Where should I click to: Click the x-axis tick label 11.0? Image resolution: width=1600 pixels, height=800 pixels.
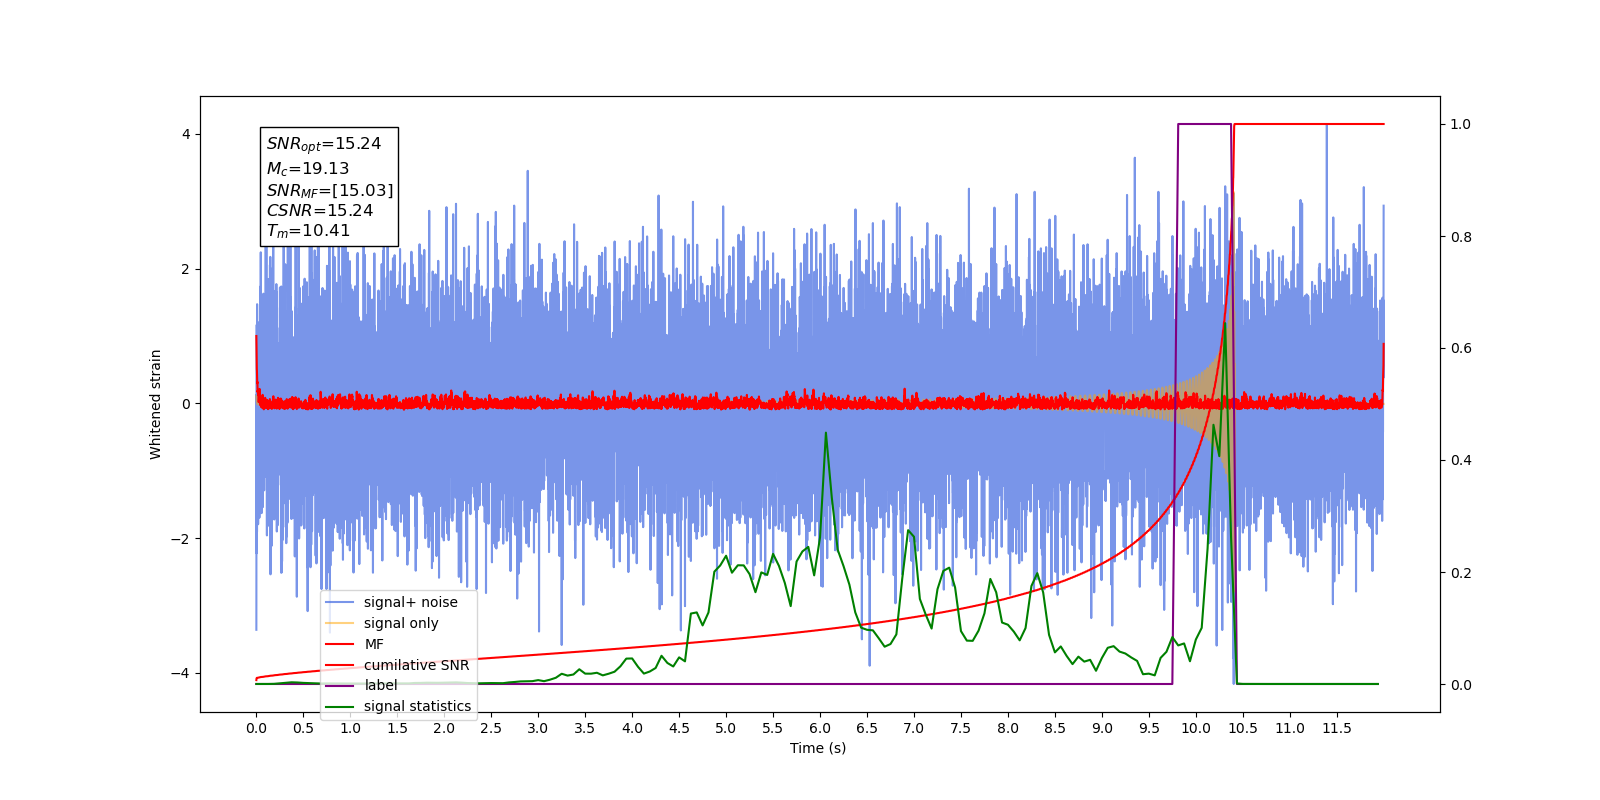pos(1290,728)
